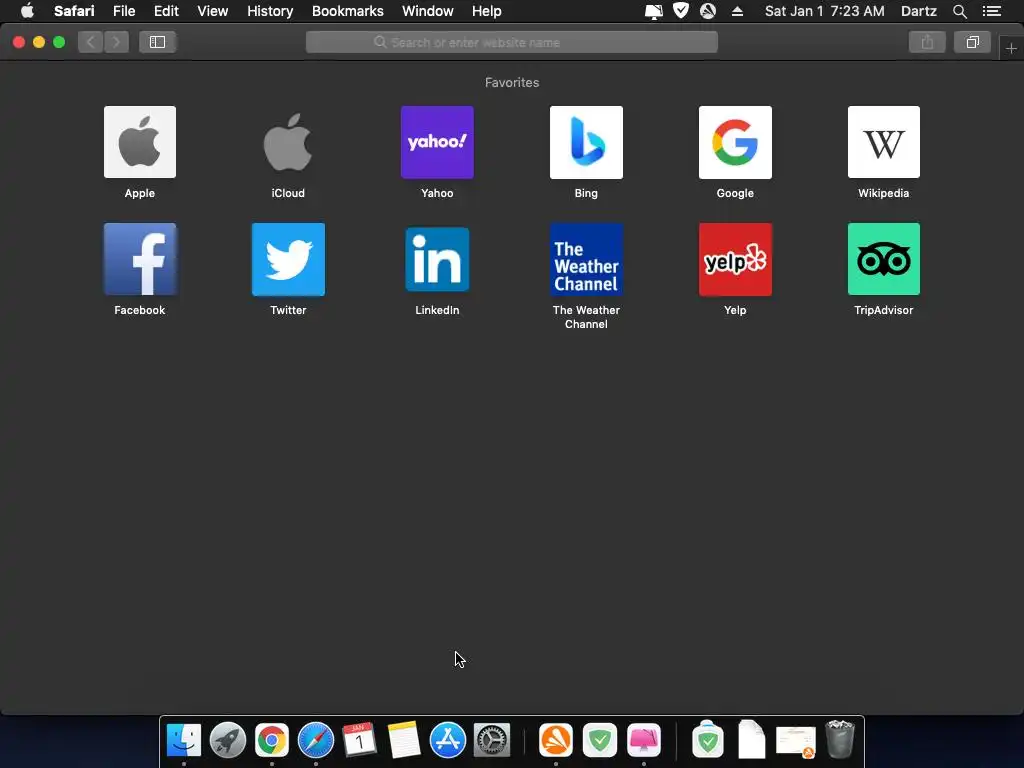Open Google Chrome from the Dock

[x=272, y=741]
